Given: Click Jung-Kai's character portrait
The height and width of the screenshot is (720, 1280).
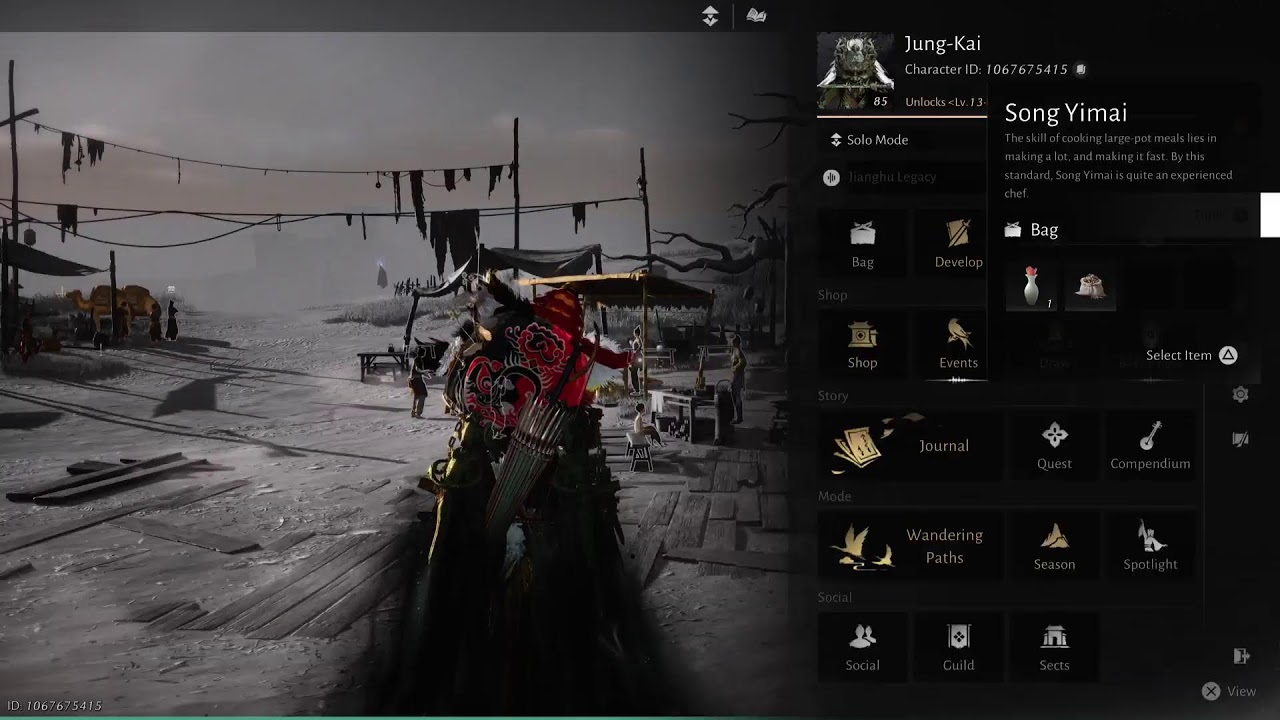Looking at the screenshot, I should [855, 71].
